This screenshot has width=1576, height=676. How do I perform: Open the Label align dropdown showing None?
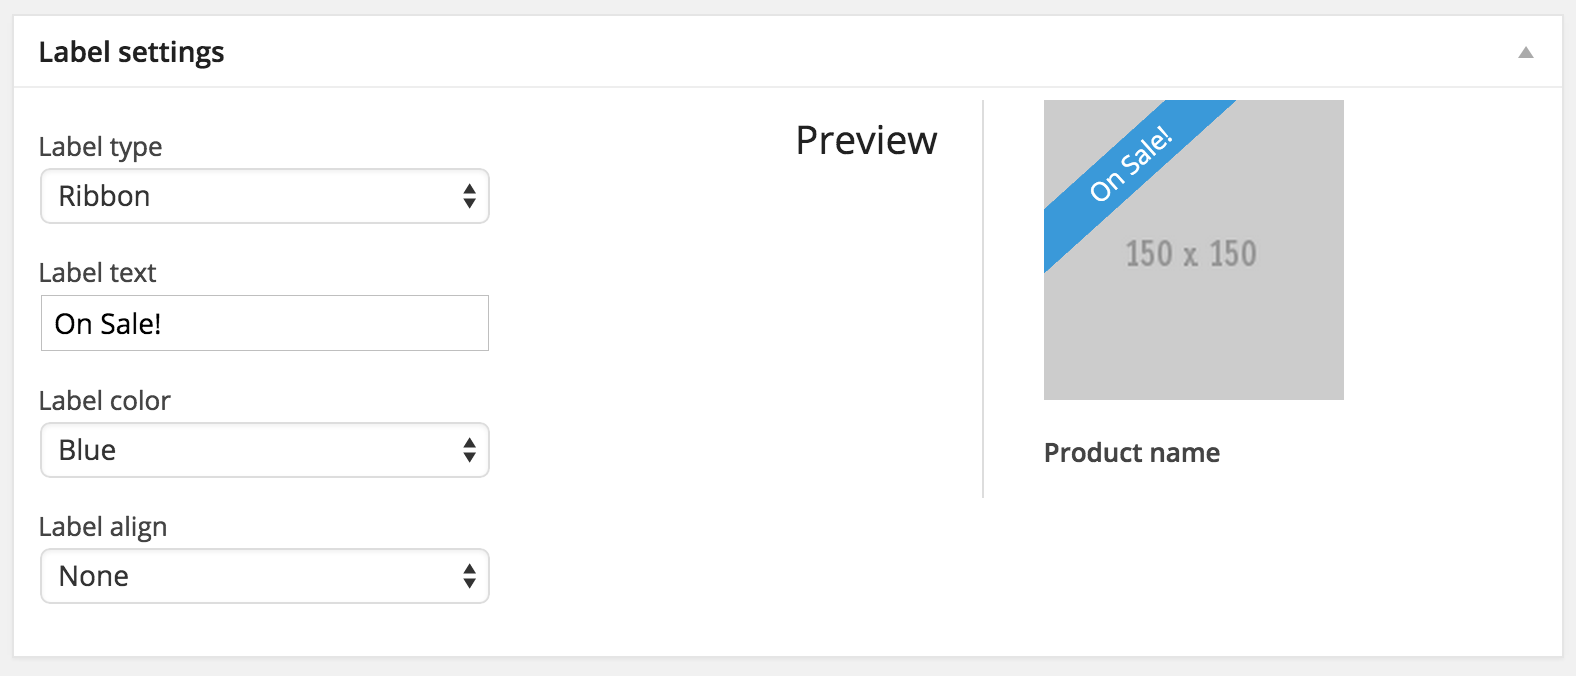point(250,576)
